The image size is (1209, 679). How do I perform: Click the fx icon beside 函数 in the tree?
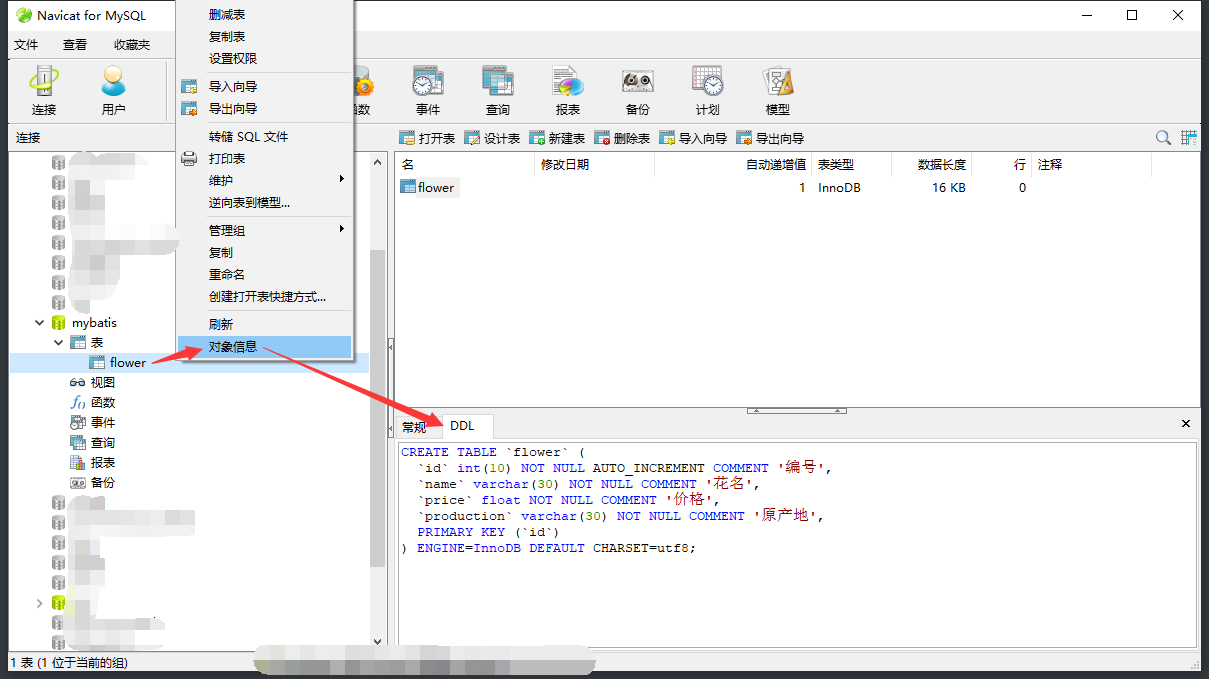(78, 402)
